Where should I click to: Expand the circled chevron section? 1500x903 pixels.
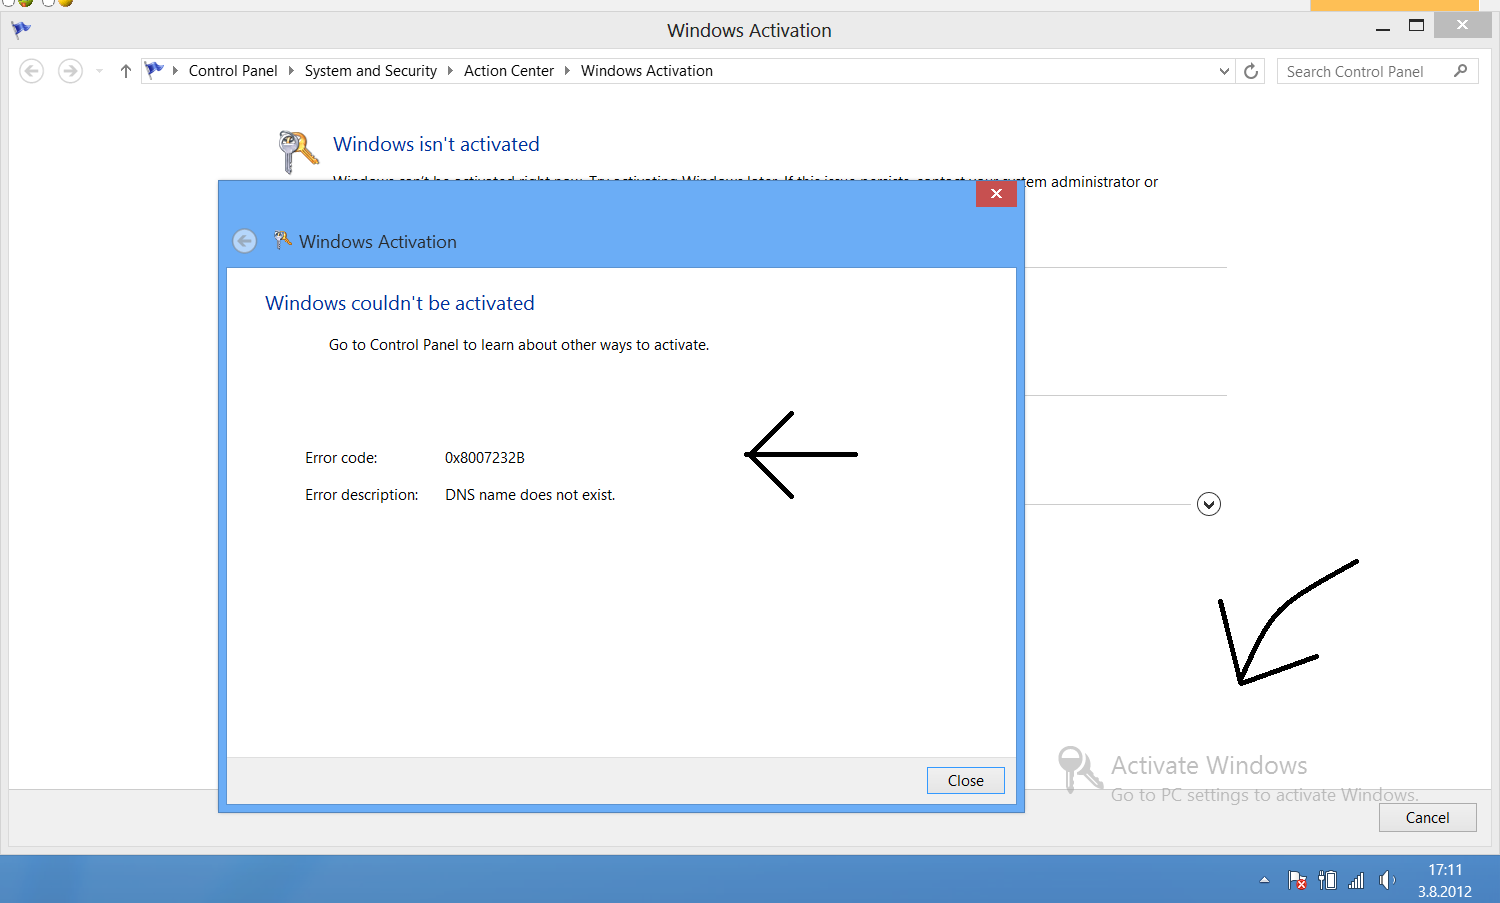[1209, 504]
